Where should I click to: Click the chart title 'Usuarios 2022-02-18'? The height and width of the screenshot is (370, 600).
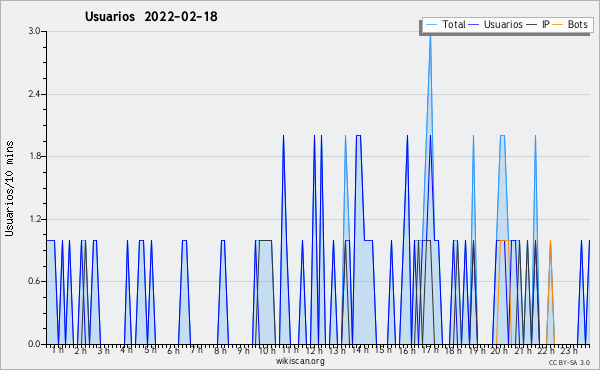pyautogui.click(x=151, y=17)
